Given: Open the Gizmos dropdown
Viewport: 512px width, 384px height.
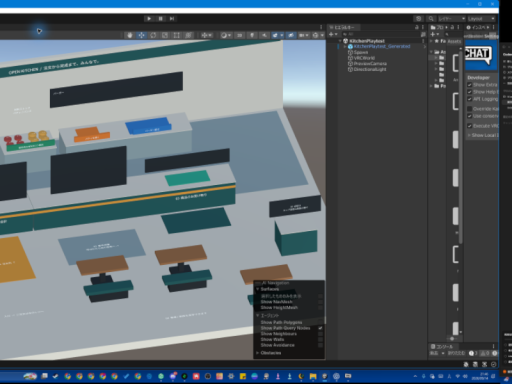Looking at the screenshot, I should pos(318,35).
